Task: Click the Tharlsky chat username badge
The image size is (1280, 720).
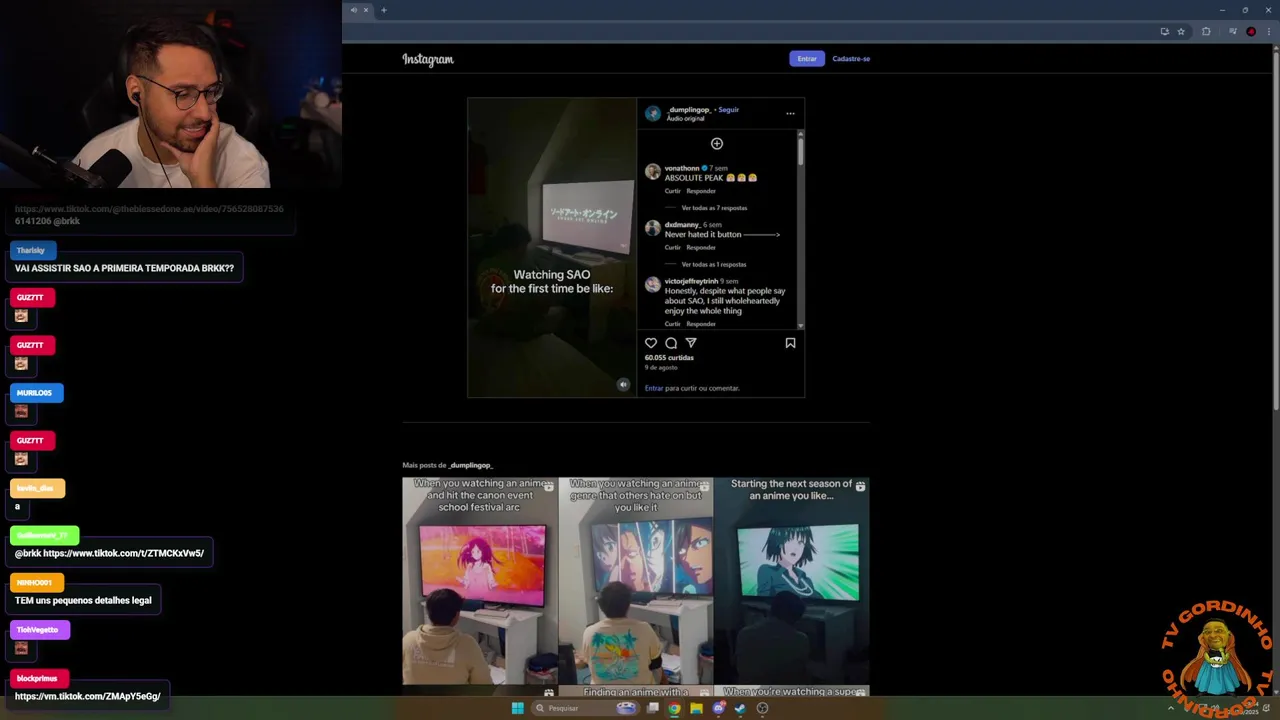Action: pos(31,251)
